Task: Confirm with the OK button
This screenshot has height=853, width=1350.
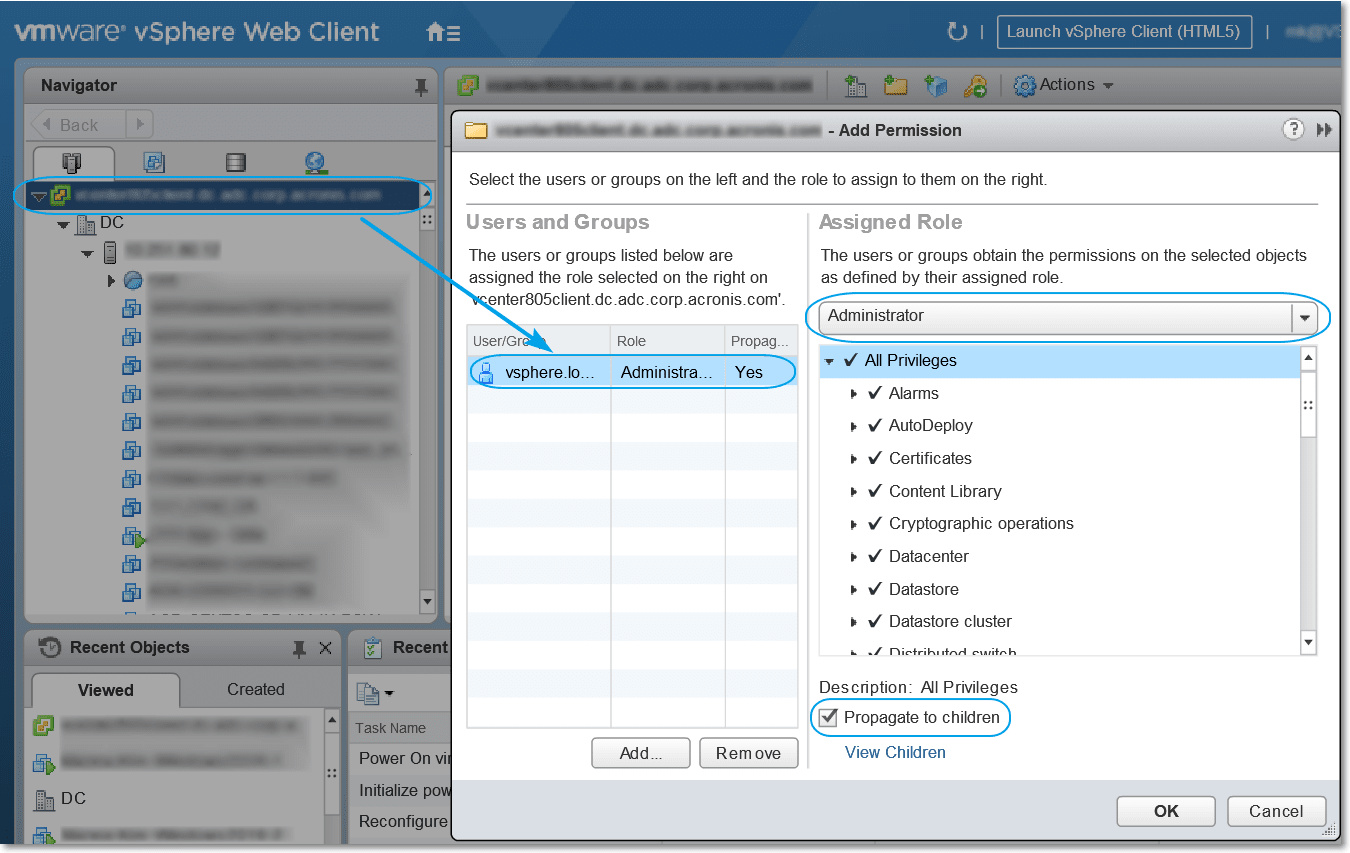Action: tap(1166, 811)
